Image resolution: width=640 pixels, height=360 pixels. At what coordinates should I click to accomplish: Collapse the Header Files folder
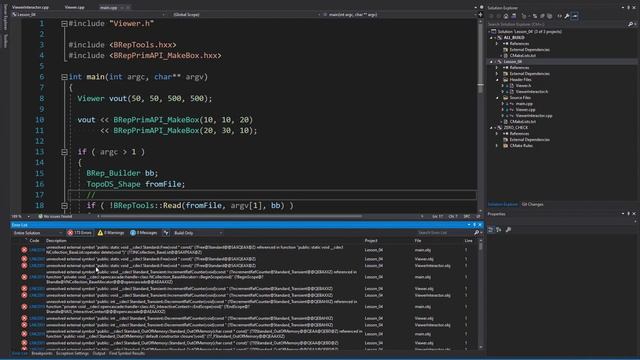coord(497,80)
